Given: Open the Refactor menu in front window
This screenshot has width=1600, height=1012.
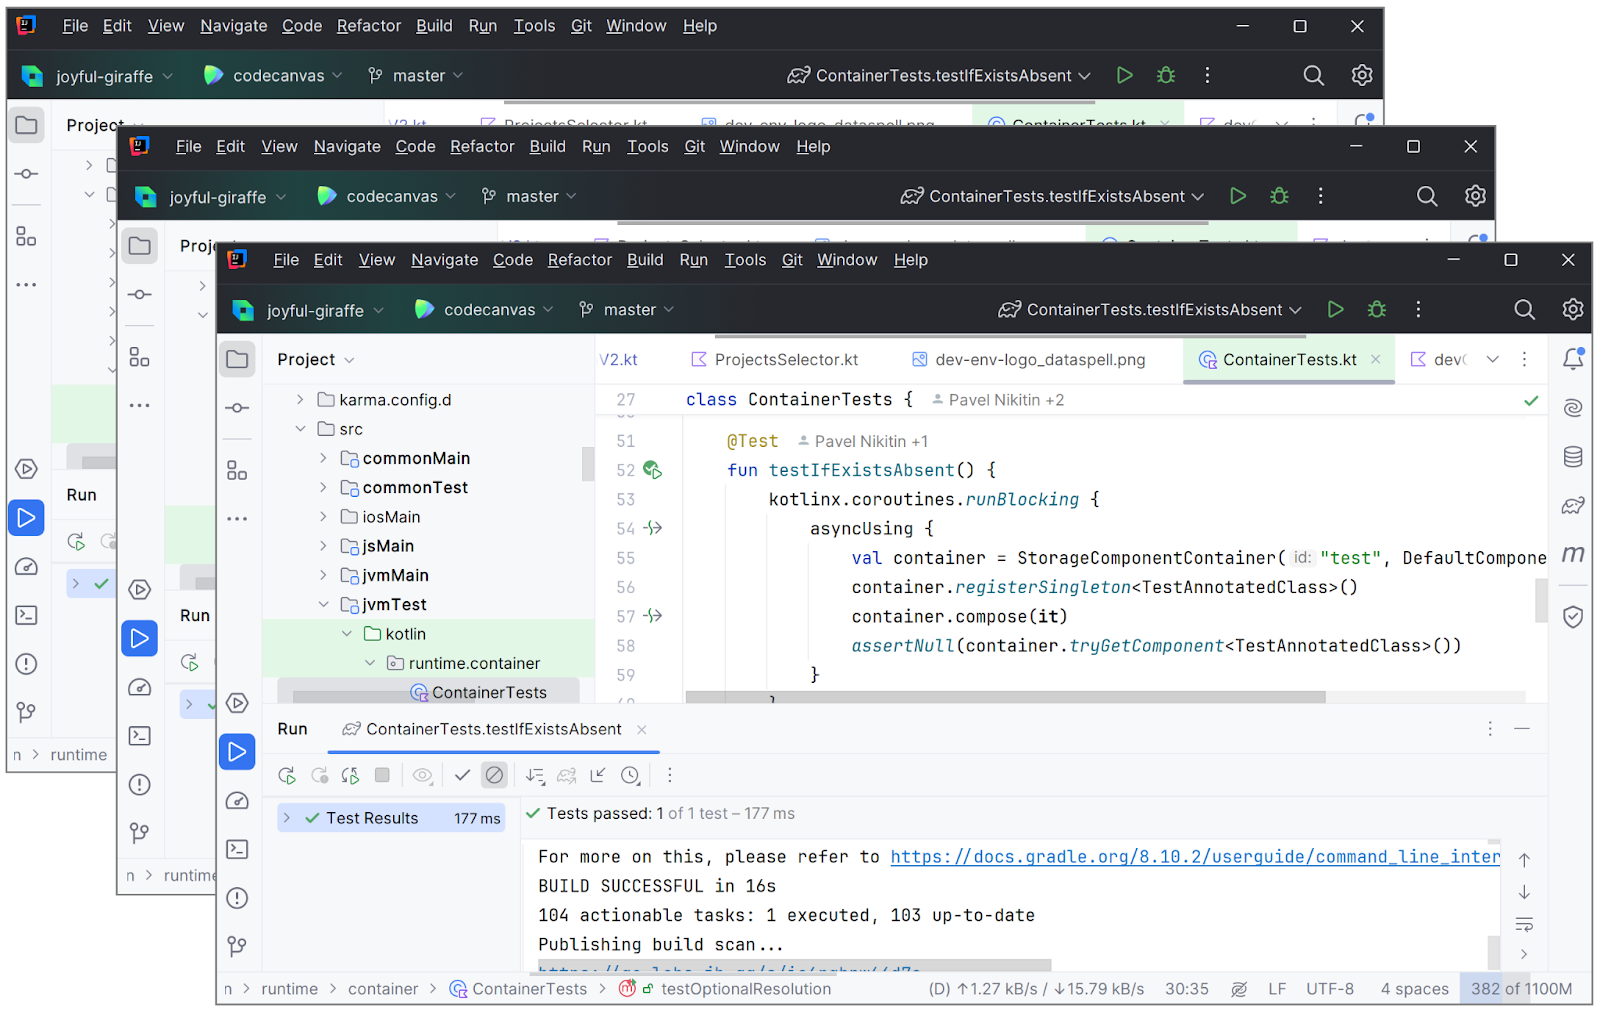Looking at the screenshot, I should 579,260.
